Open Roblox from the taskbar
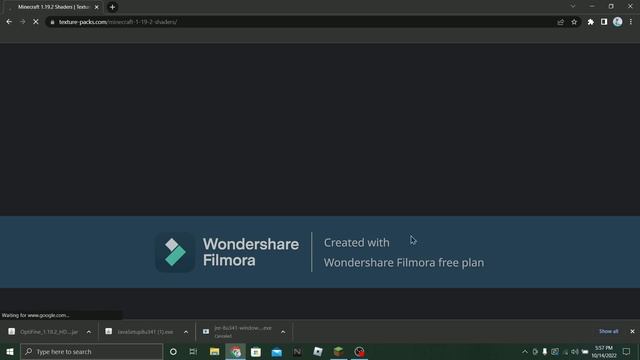 [318, 352]
